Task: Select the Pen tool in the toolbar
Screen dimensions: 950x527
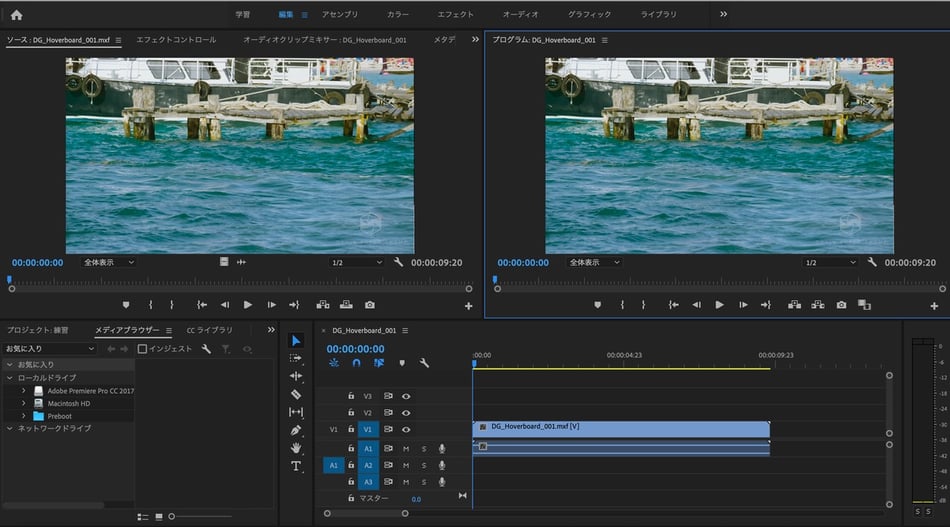Action: 296,430
